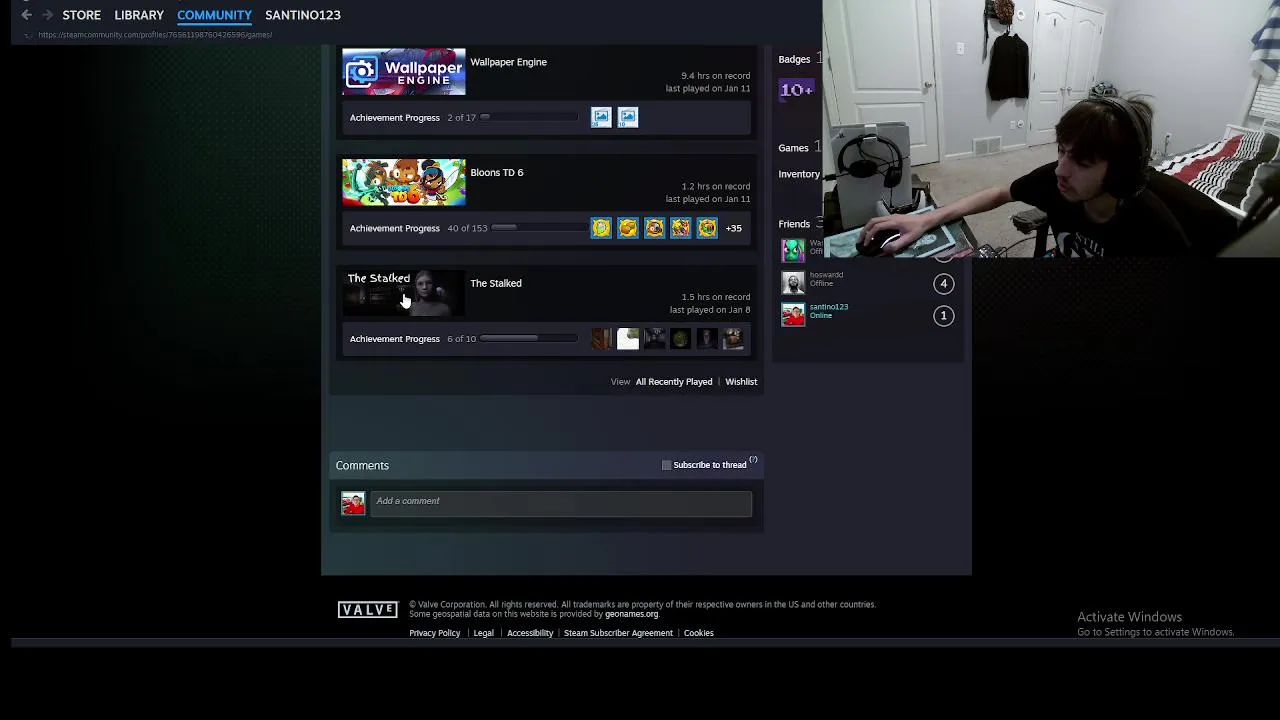The width and height of the screenshot is (1280, 720).
Task: Open the geonames.org link
Action: pos(631,614)
